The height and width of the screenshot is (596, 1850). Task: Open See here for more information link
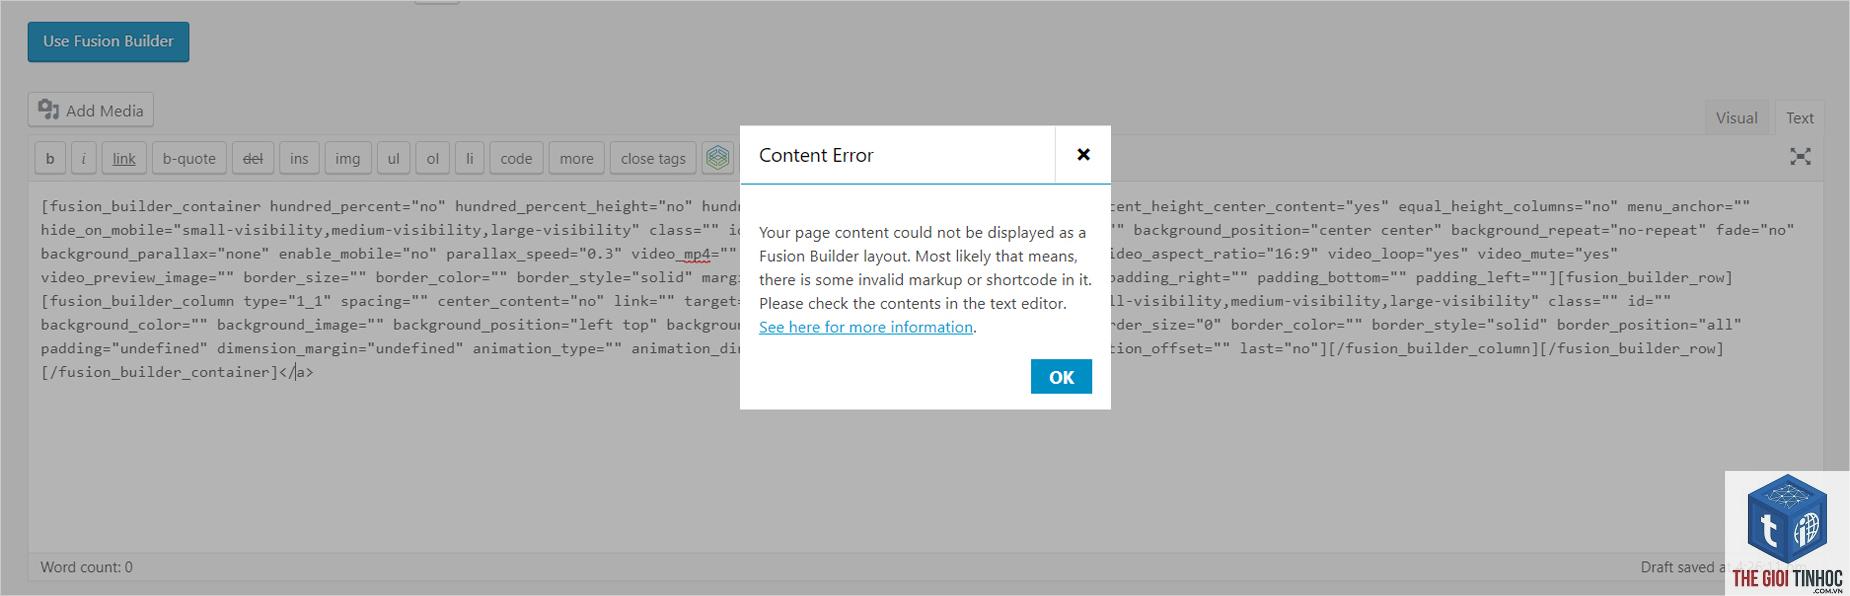[866, 327]
